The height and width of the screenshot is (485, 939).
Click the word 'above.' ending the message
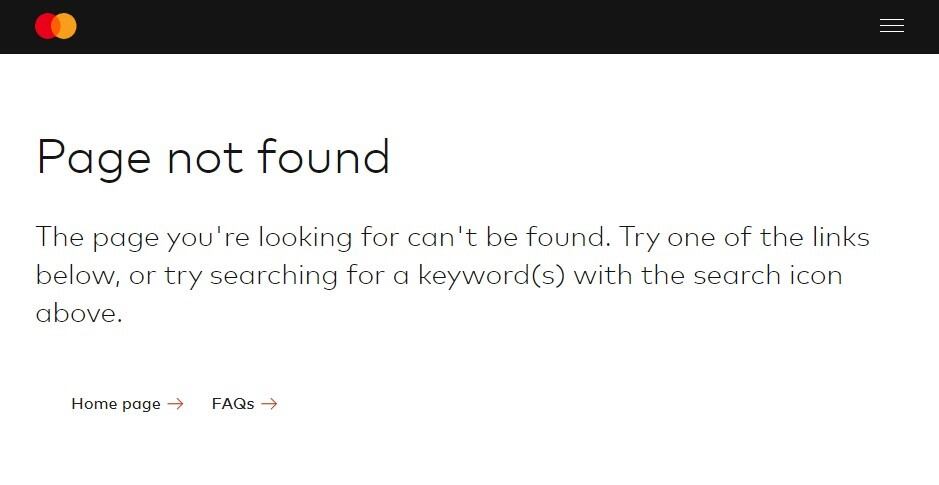click(79, 313)
